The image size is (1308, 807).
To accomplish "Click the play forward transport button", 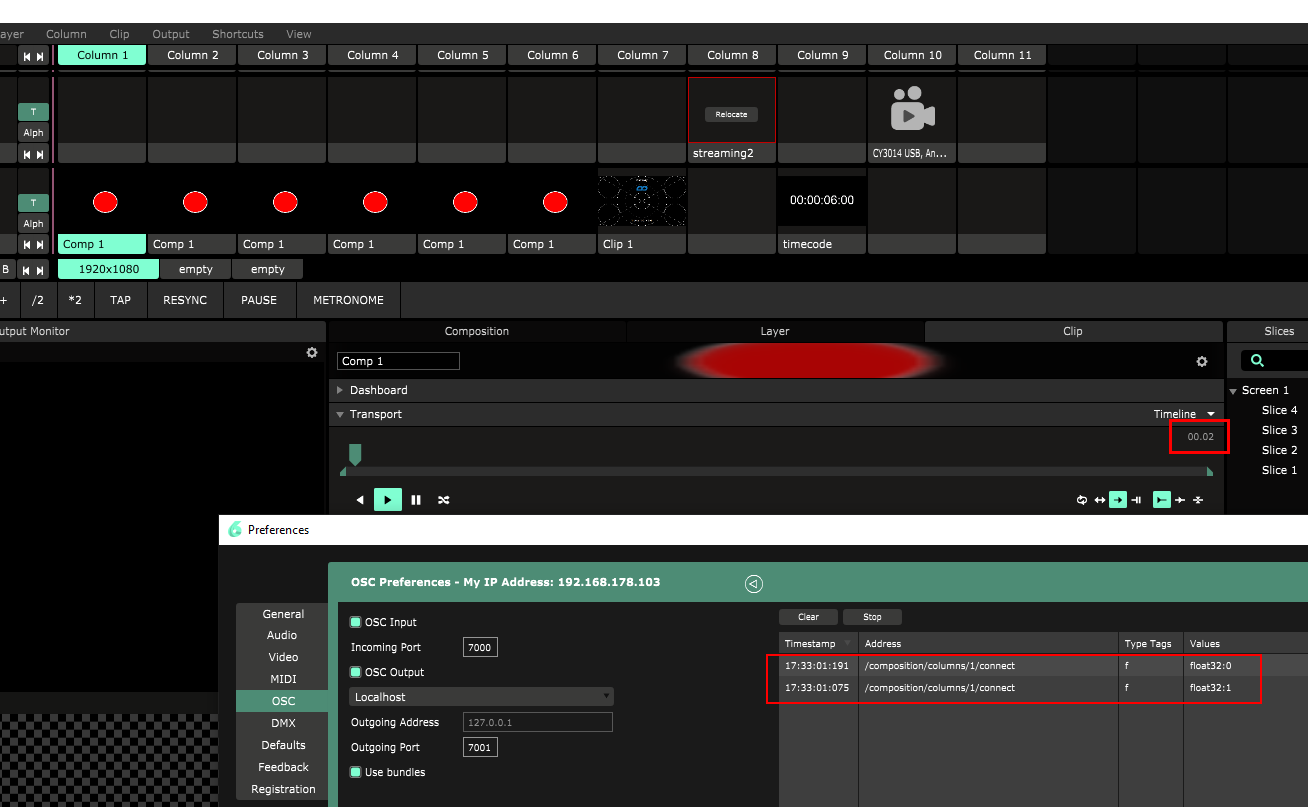I will [x=388, y=500].
